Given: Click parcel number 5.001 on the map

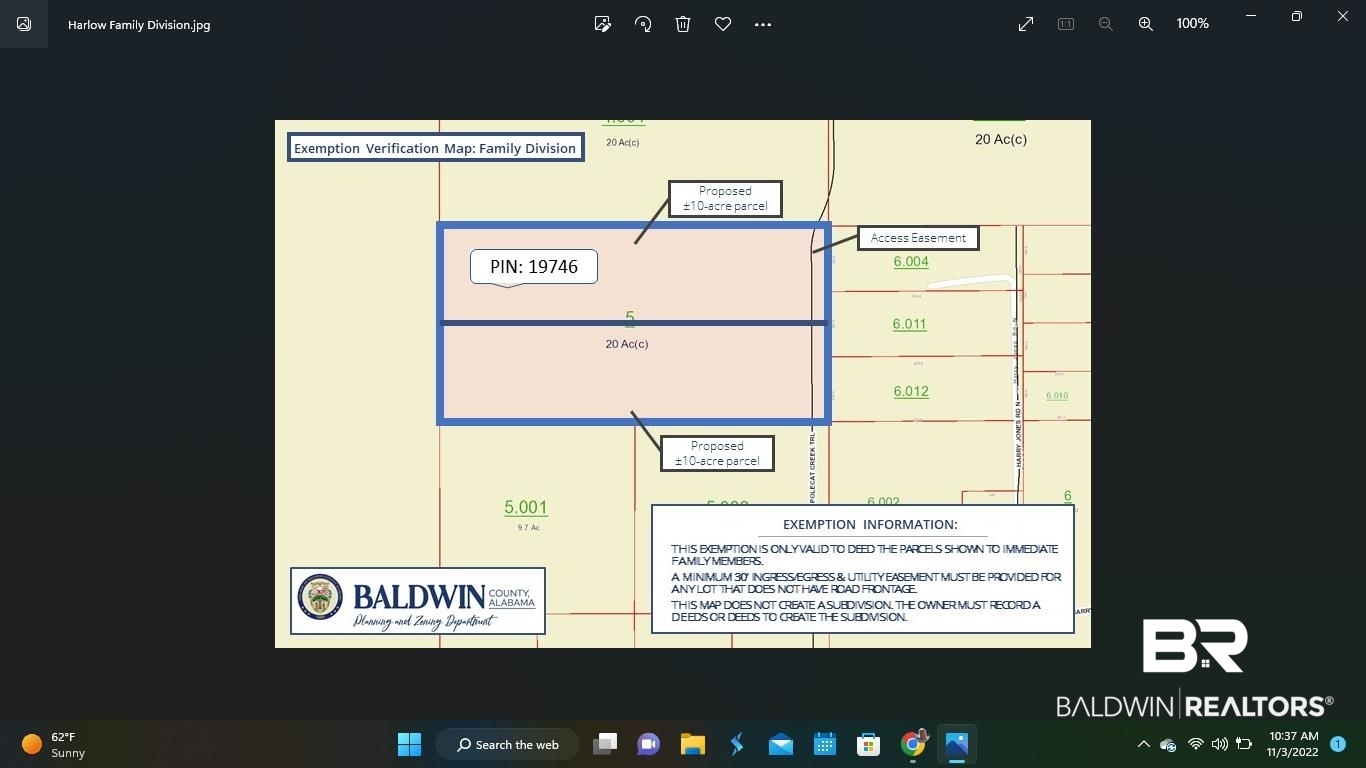Looking at the screenshot, I should [526, 508].
